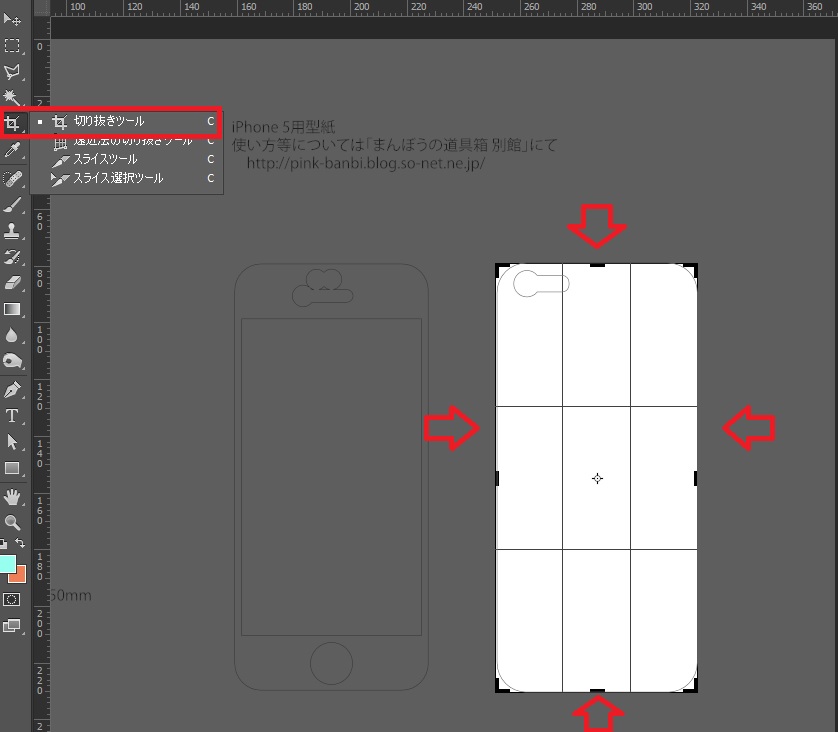Screen dimensions: 838x732
Task: Select the Move tool
Action: [12, 20]
